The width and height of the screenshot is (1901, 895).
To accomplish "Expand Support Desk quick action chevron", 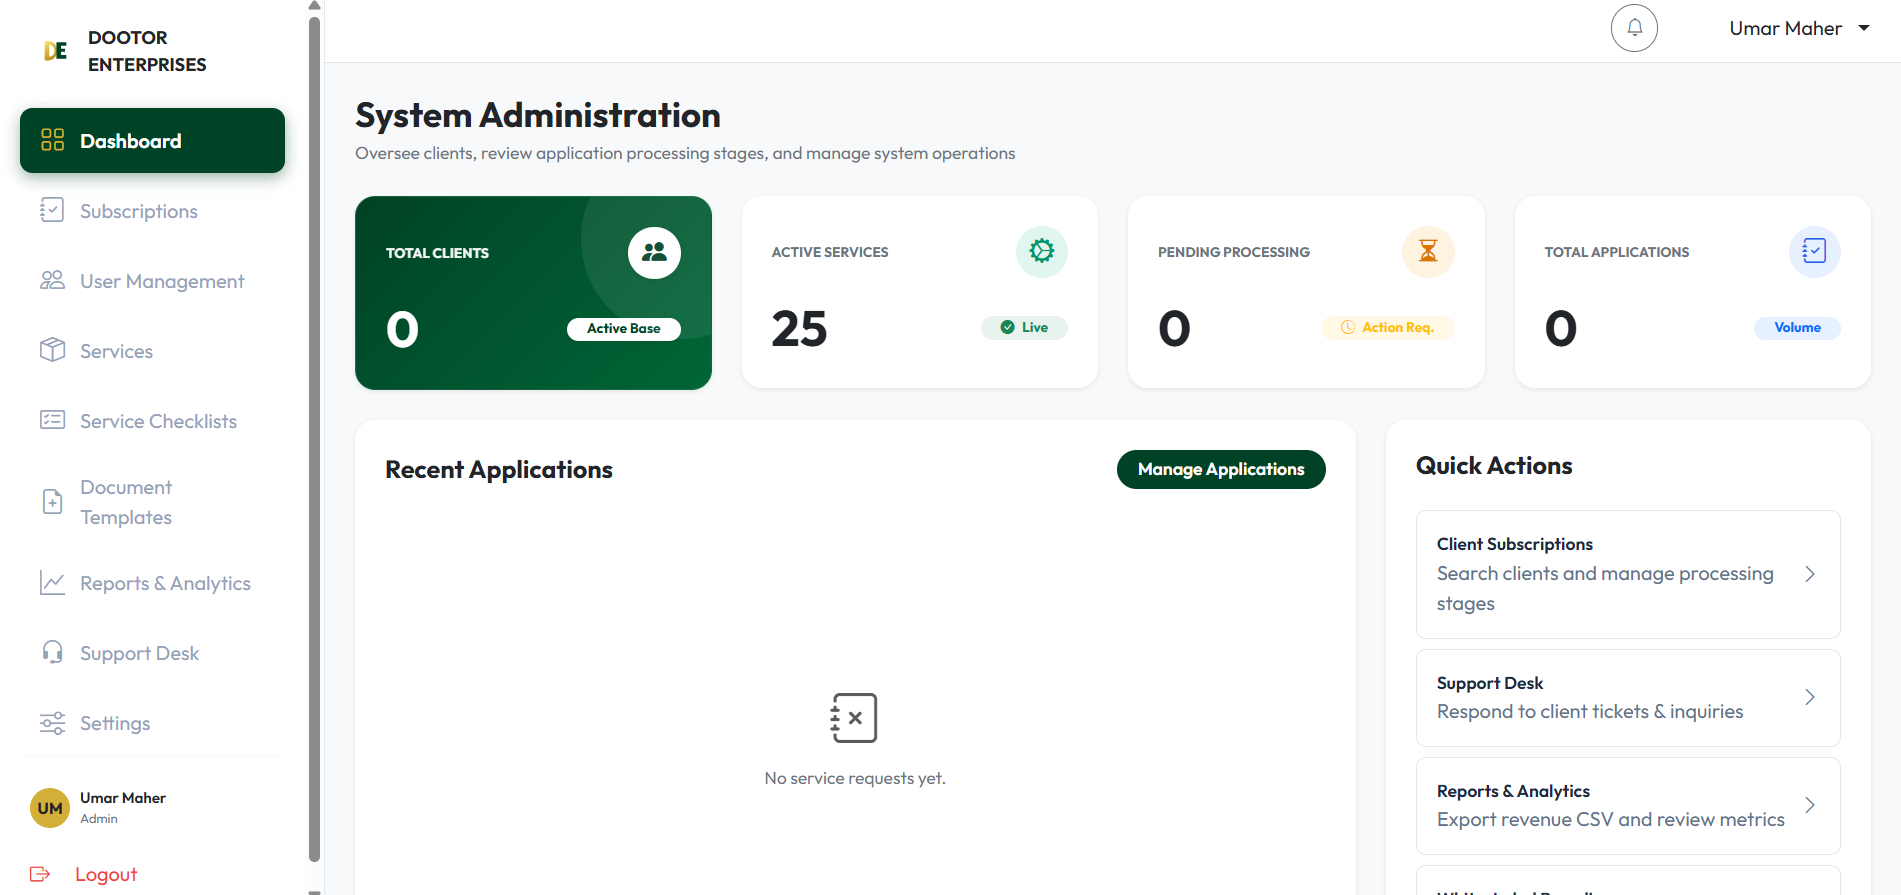I will click(x=1809, y=697).
